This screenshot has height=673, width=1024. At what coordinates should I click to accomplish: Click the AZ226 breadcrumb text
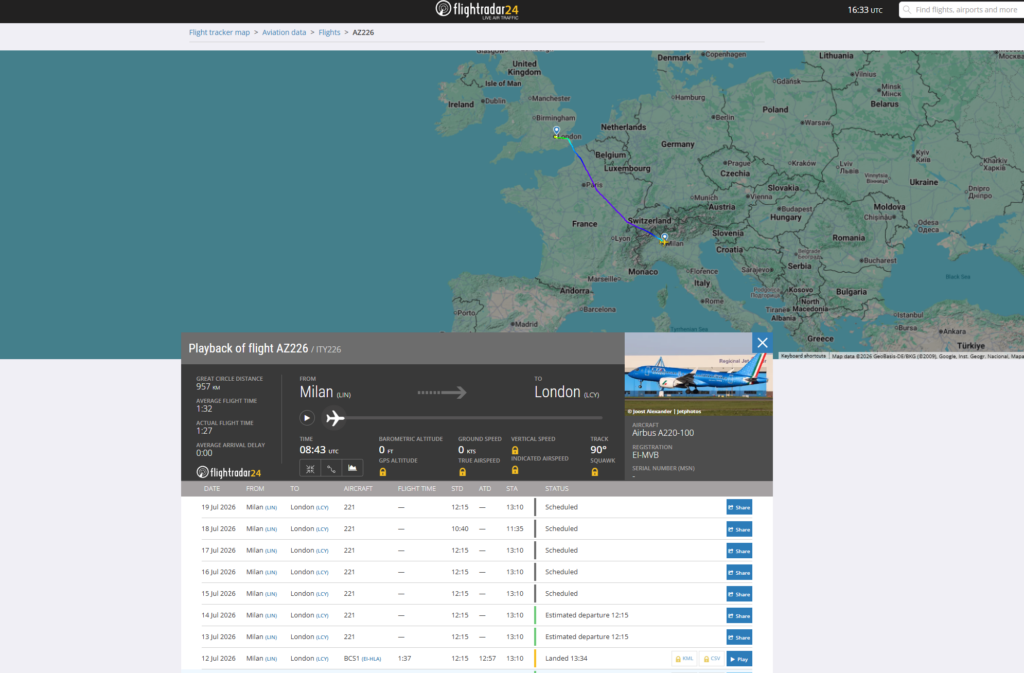click(363, 32)
